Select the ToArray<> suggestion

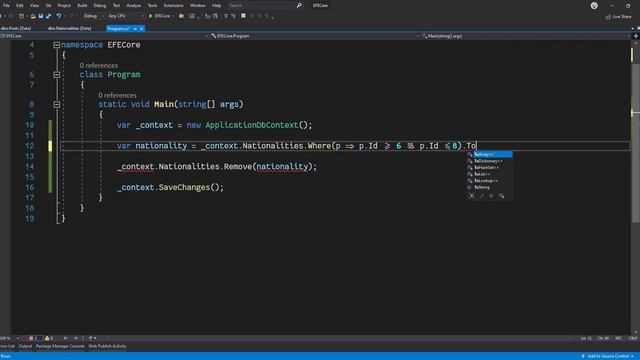tap(489, 154)
